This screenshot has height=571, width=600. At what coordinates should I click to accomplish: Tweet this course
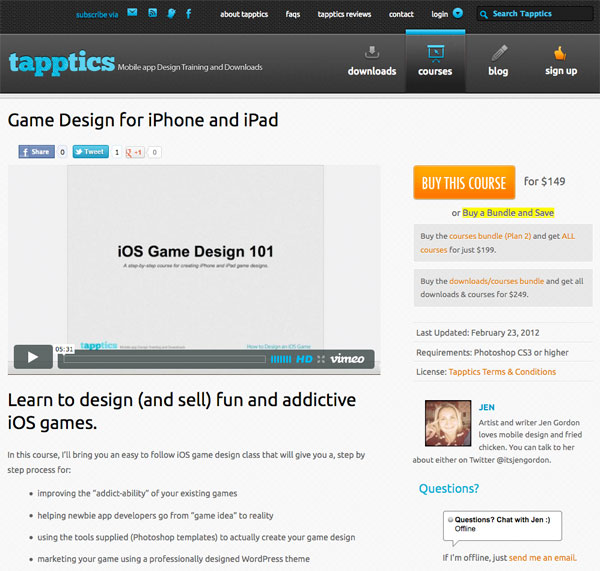click(x=91, y=152)
